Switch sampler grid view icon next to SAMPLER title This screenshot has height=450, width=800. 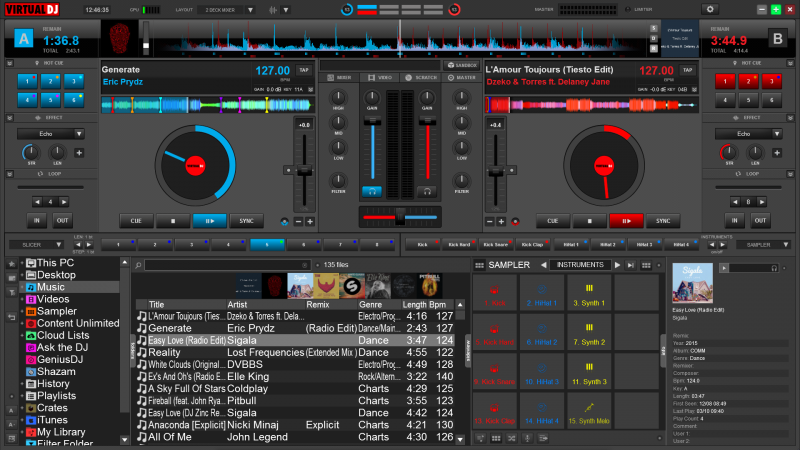click(x=479, y=265)
